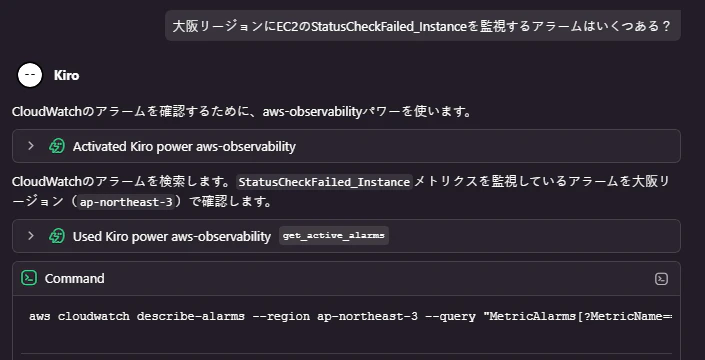Click the Command header label
This screenshot has height=360, width=705.
coord(75,279)
